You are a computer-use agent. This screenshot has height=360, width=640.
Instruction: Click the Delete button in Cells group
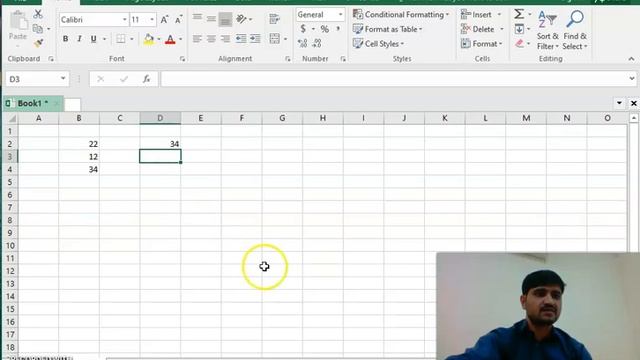(478, 29)
